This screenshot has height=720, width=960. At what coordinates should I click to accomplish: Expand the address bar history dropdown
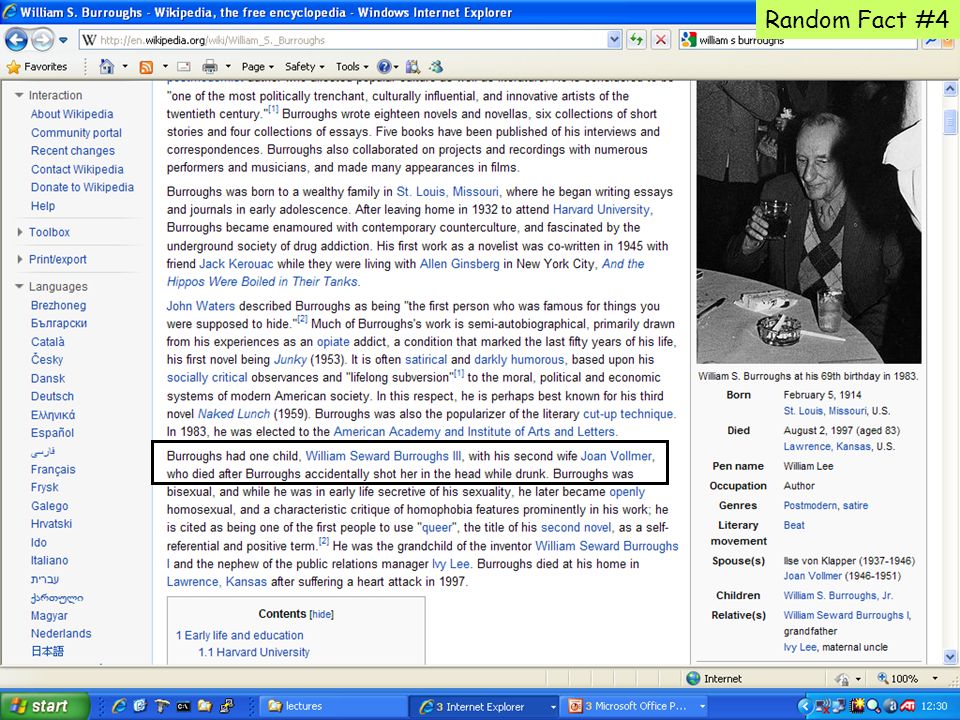615,40
